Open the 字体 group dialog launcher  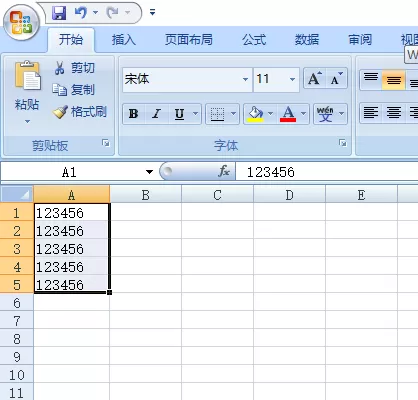(343, 143)
